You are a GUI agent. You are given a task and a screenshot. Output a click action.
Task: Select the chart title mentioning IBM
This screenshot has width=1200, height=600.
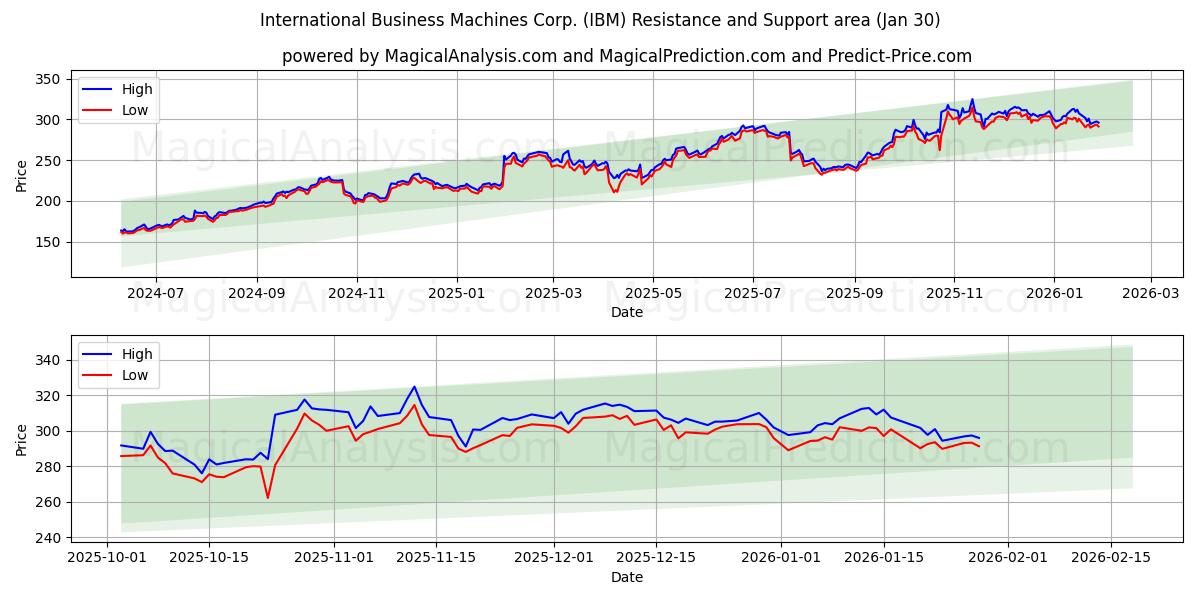(600, 18)
